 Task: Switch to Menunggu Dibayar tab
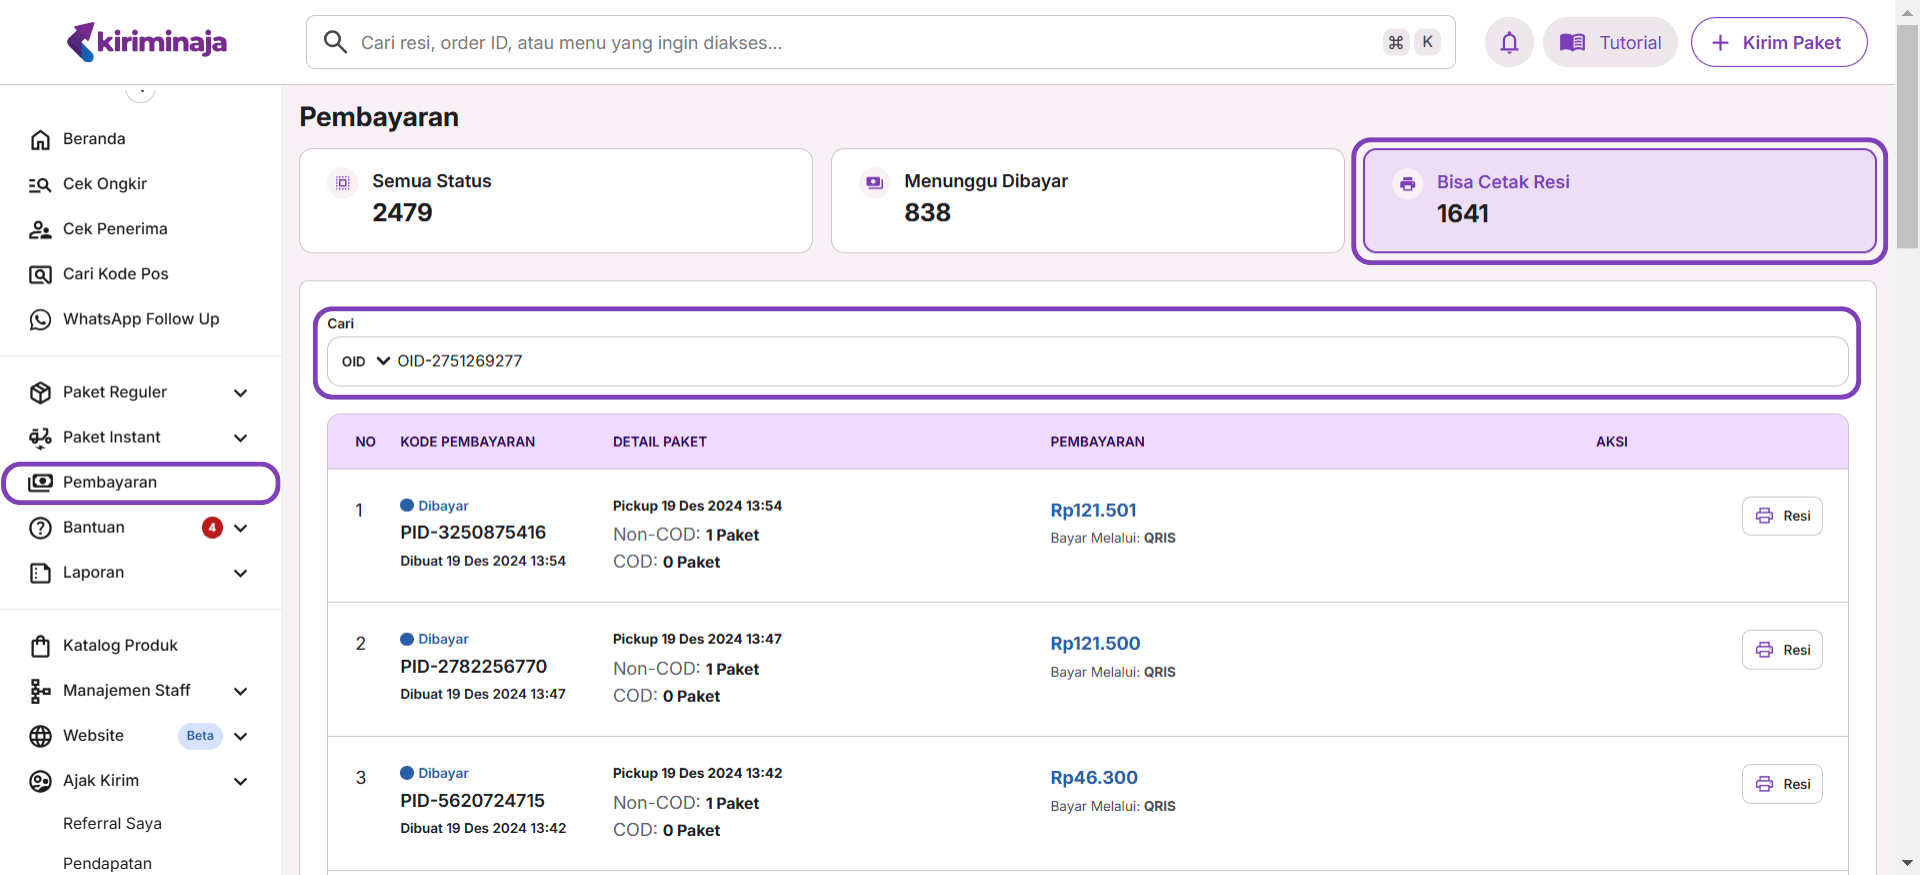pos(1087,200)
